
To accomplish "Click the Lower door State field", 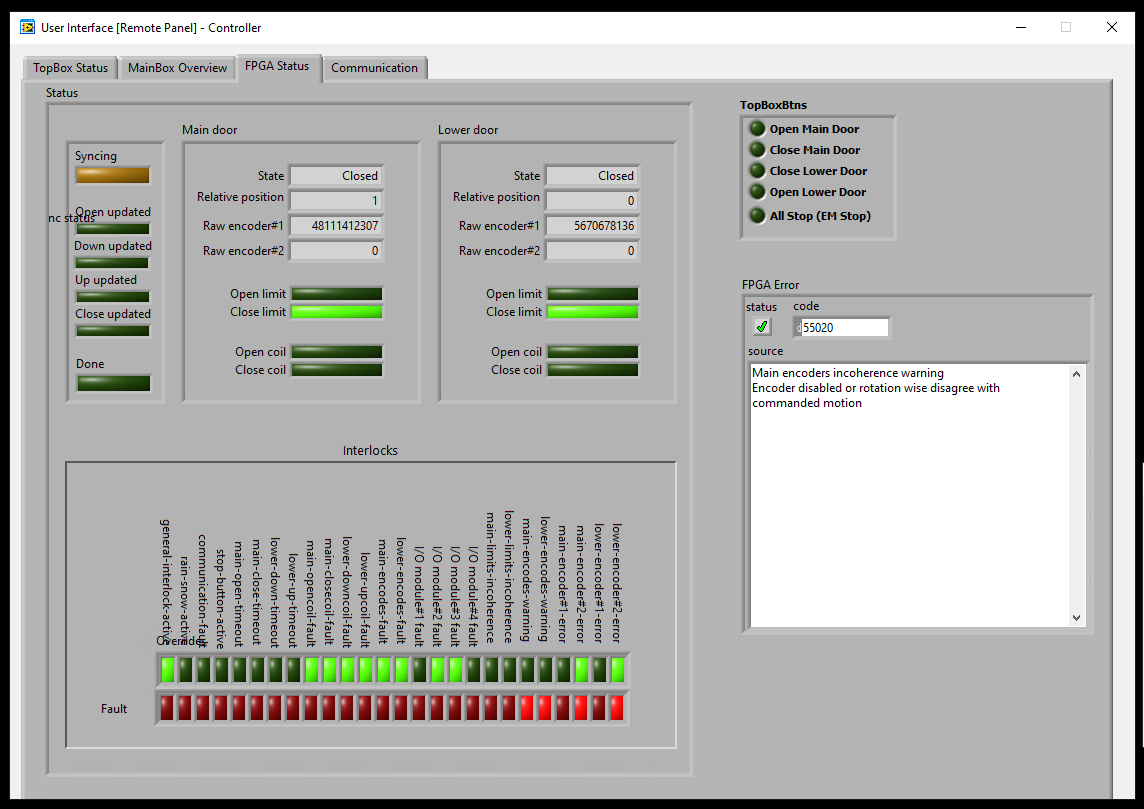I will pos(593,176).
